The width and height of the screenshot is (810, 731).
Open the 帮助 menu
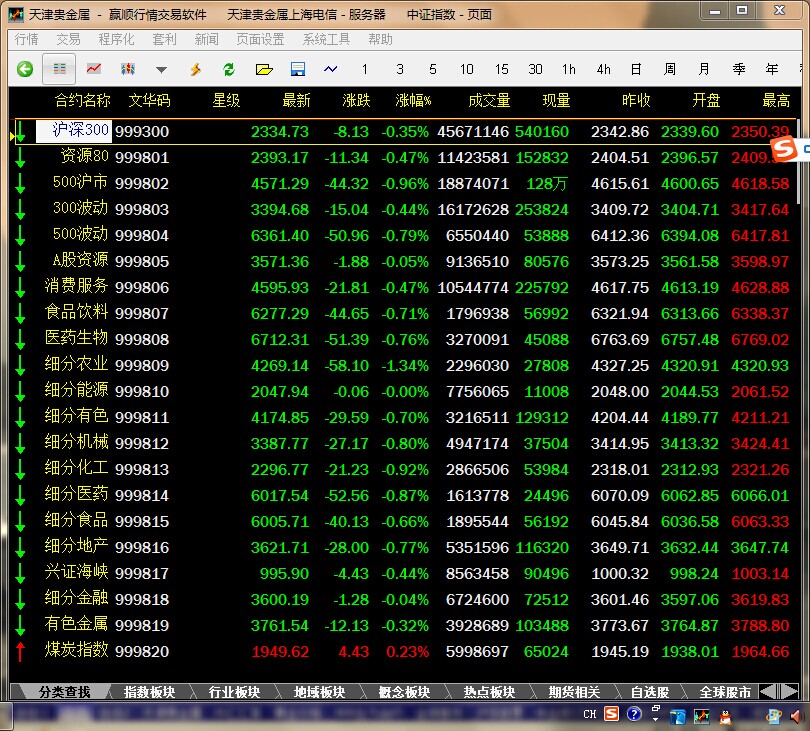(x=380, y=39)
